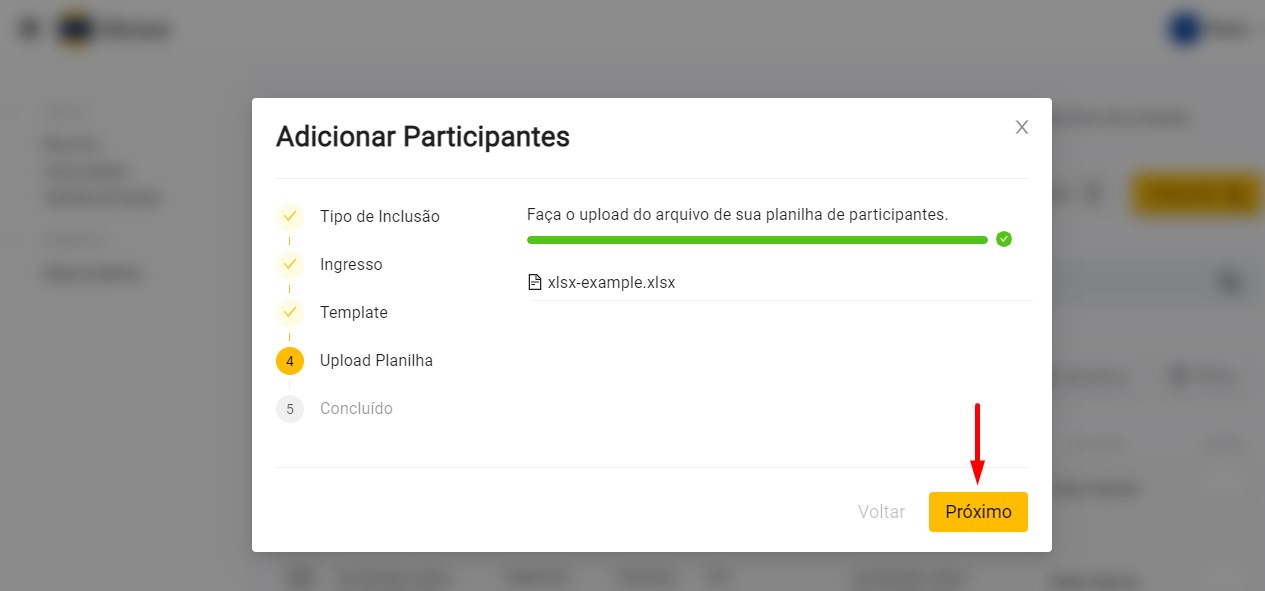Go to Ingresso step label
Screen dimensions: 1265x591
(x=351, y=264)
